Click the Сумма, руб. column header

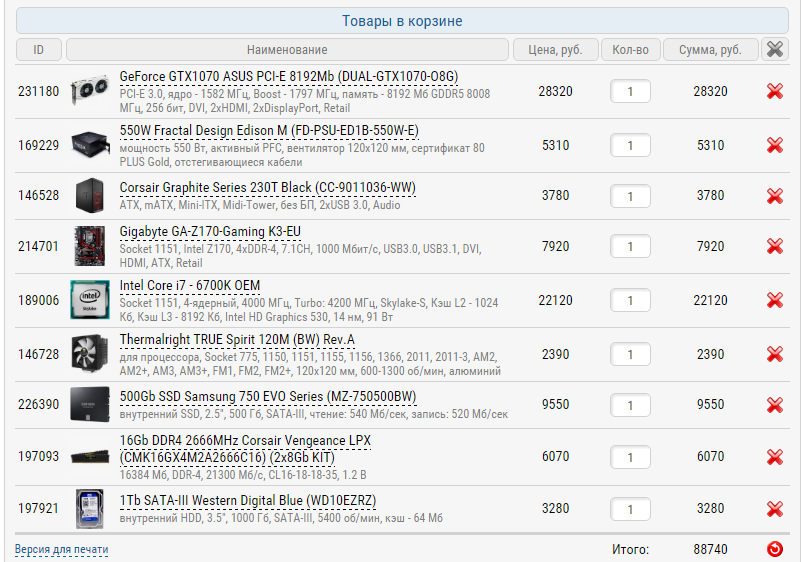(x=710, y=50)
